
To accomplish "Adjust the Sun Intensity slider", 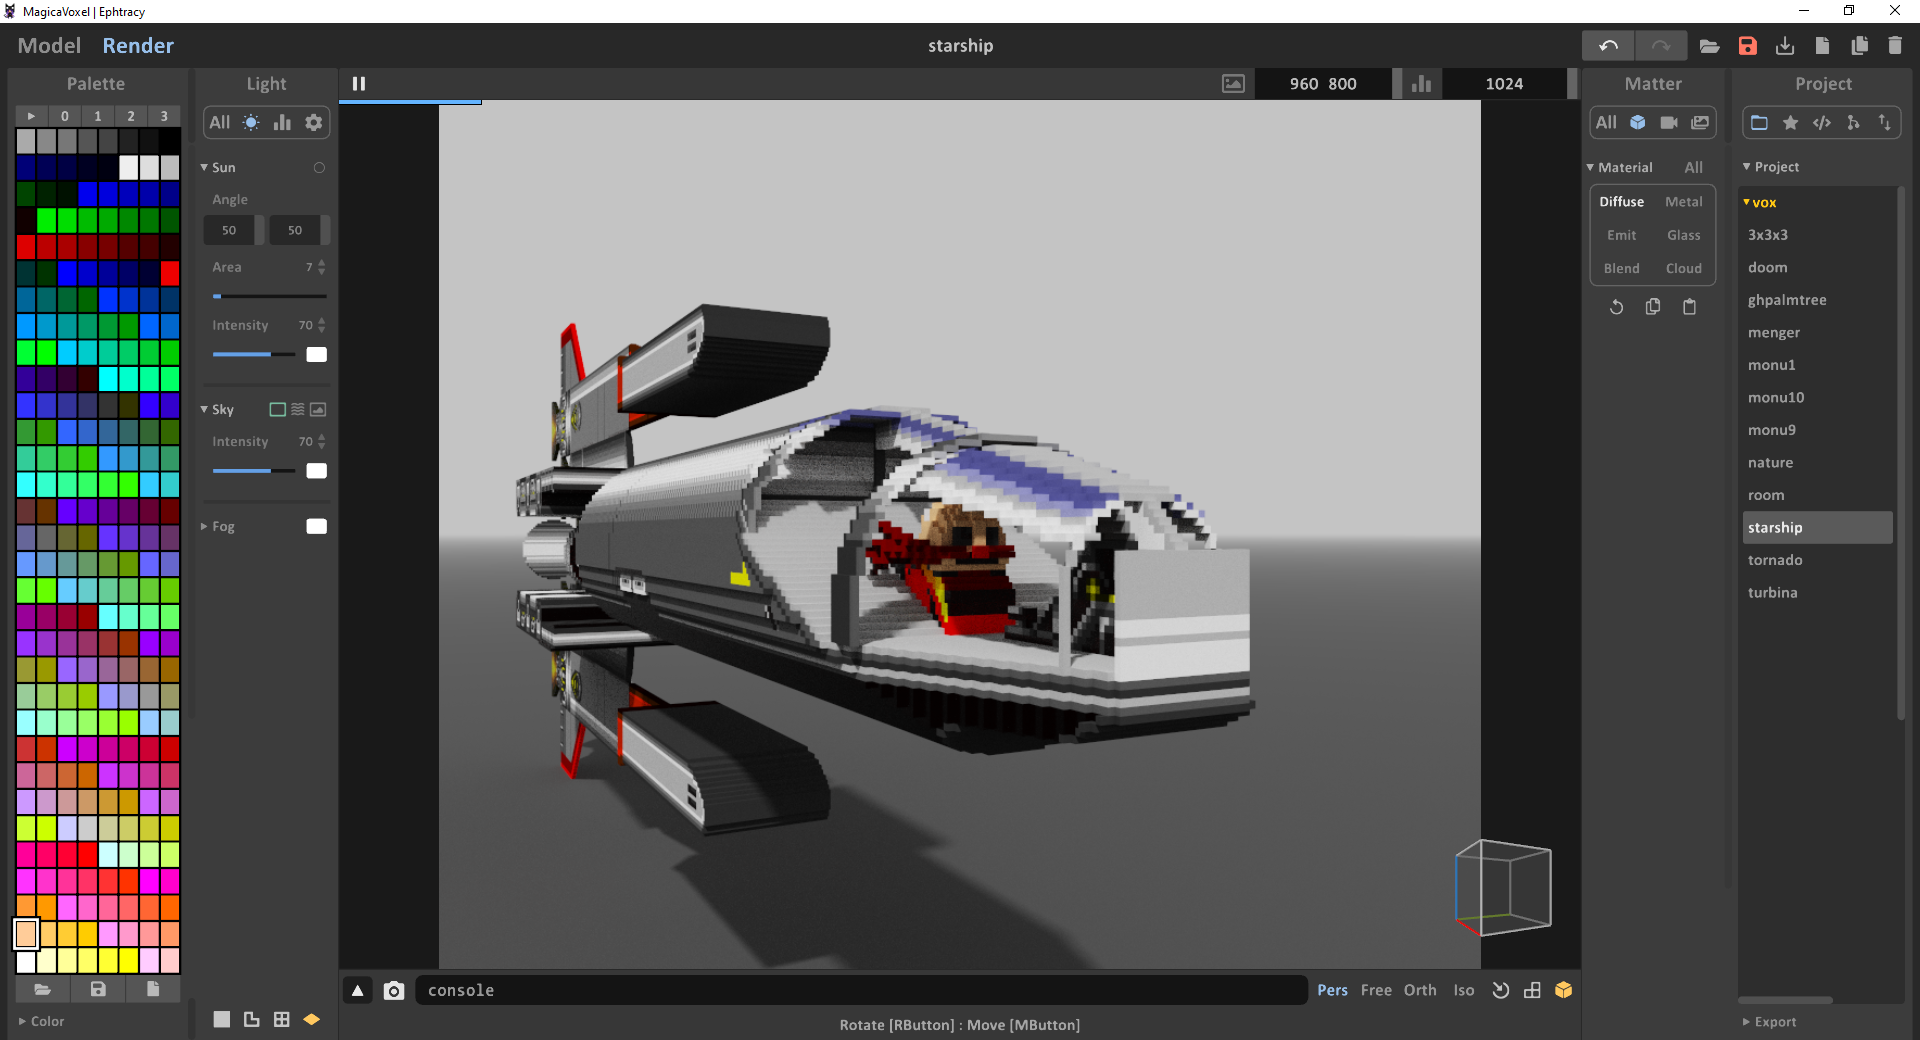I will point(254,354).
